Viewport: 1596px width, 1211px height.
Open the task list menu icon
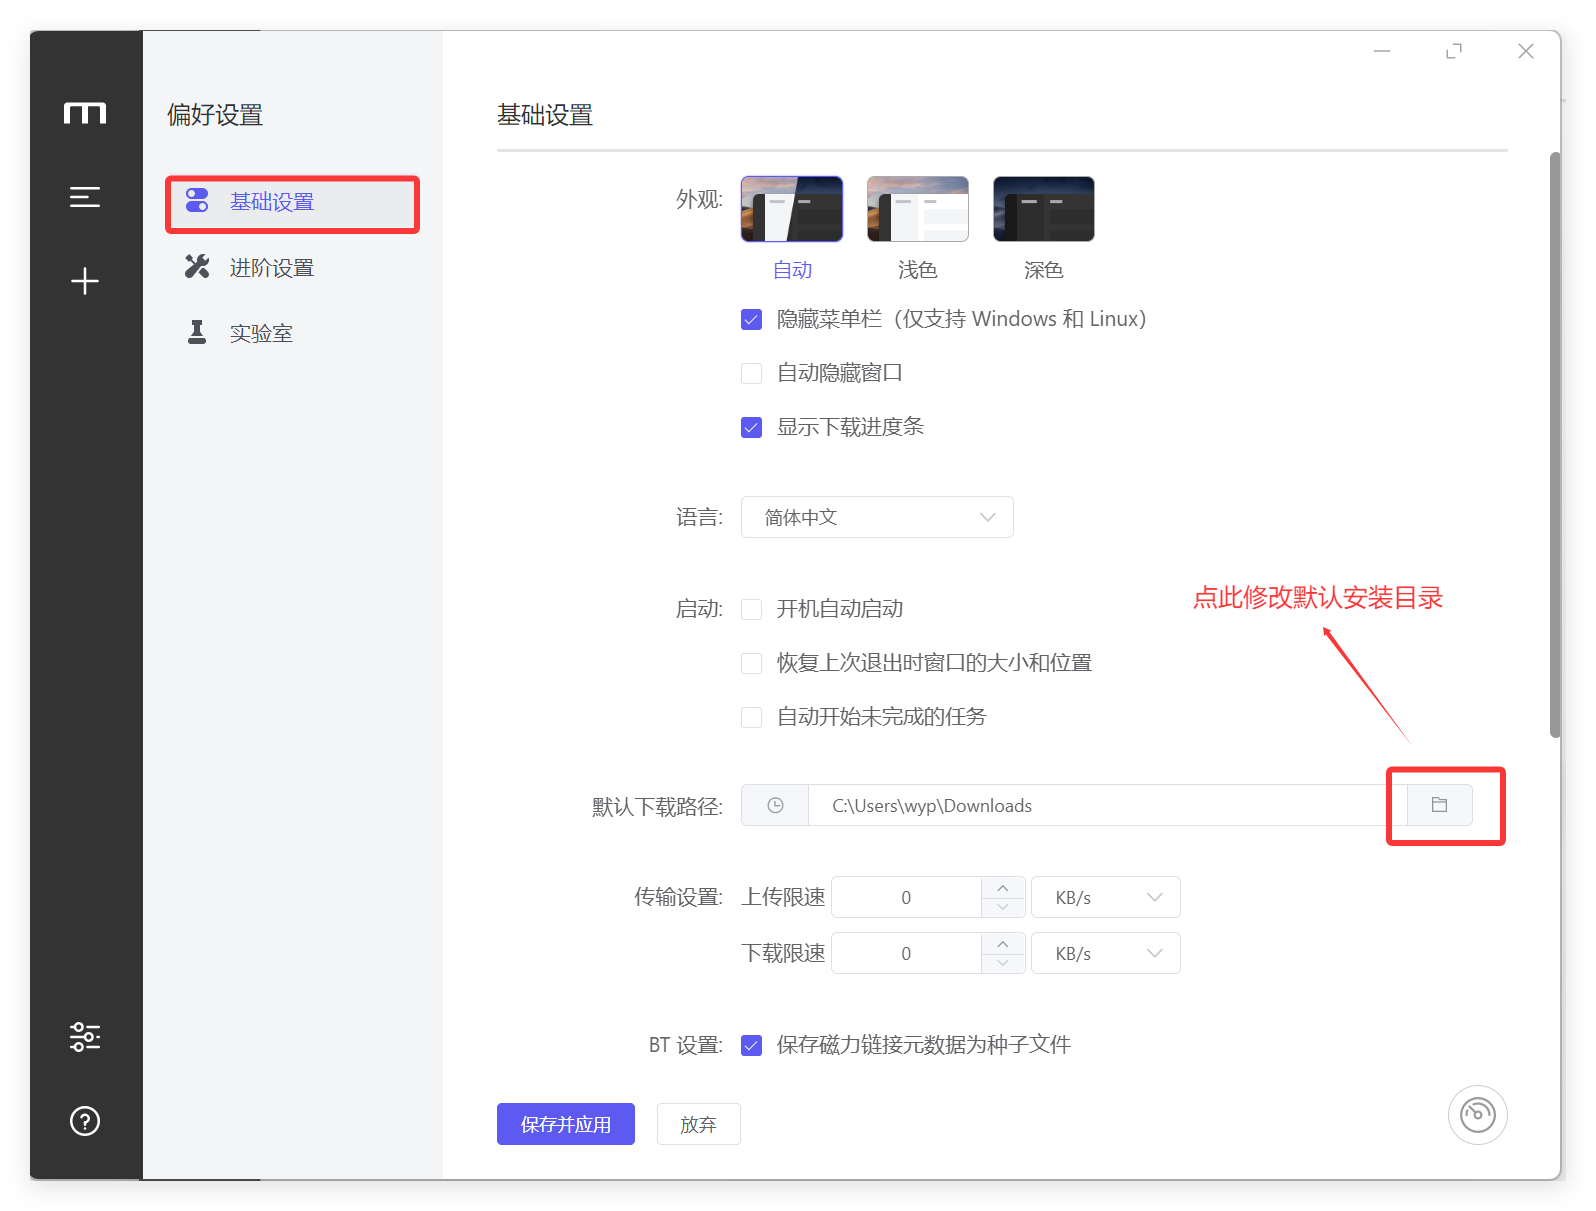(x=85, y=197)
